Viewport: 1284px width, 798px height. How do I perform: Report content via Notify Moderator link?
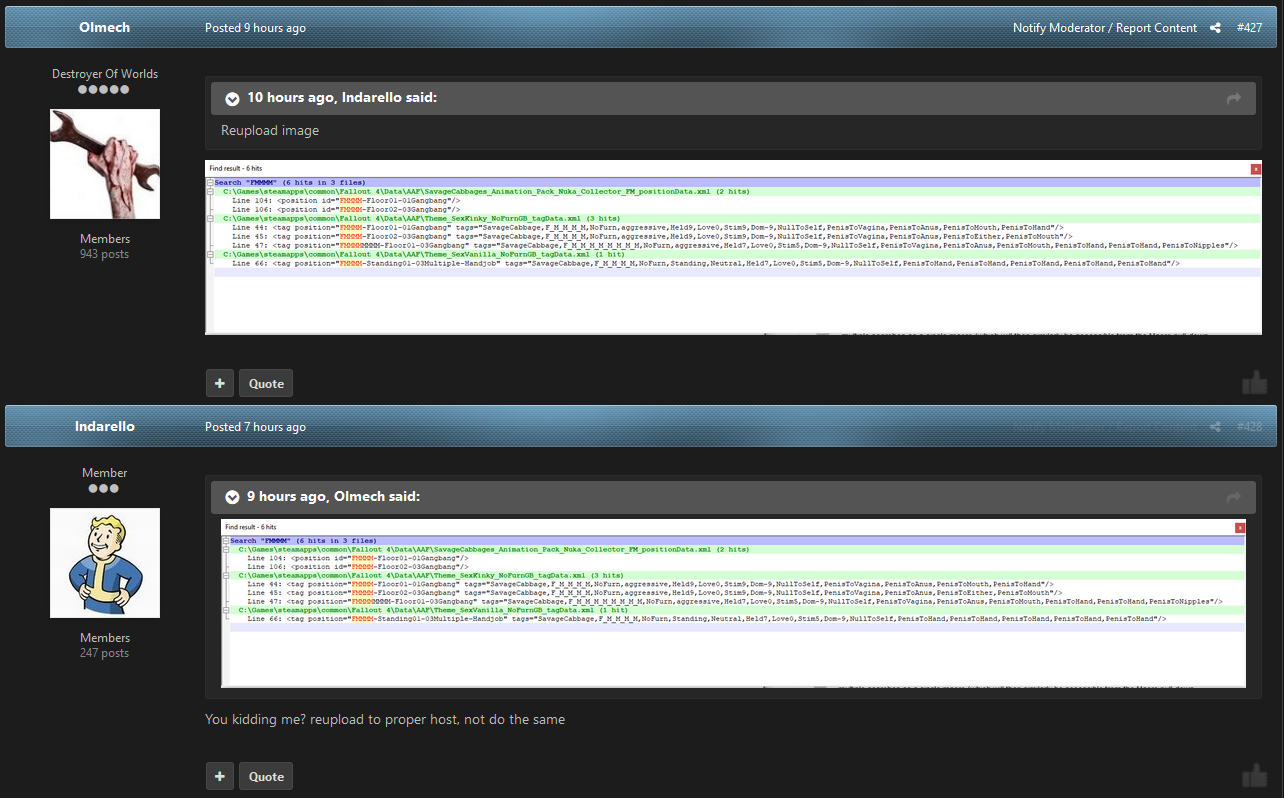(x=1105, y=28)
